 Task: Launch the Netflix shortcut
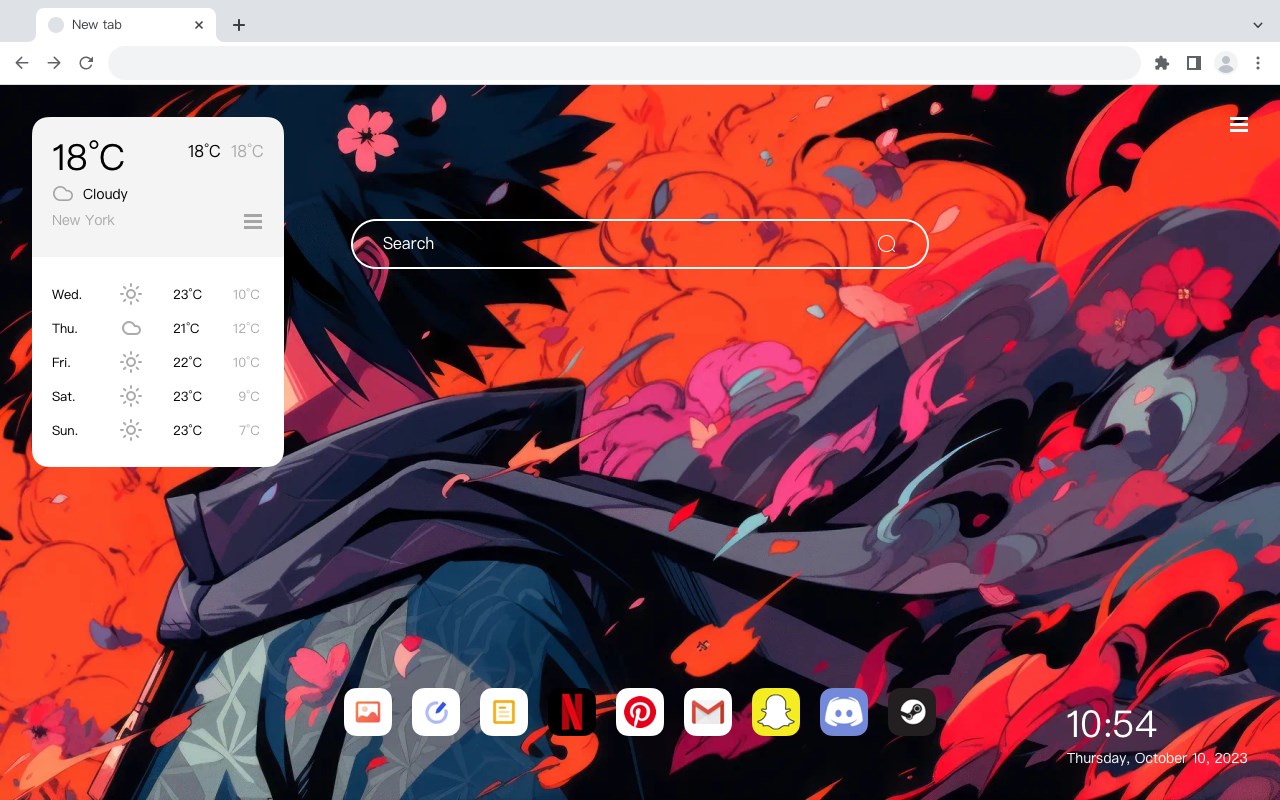click(572, 712)
